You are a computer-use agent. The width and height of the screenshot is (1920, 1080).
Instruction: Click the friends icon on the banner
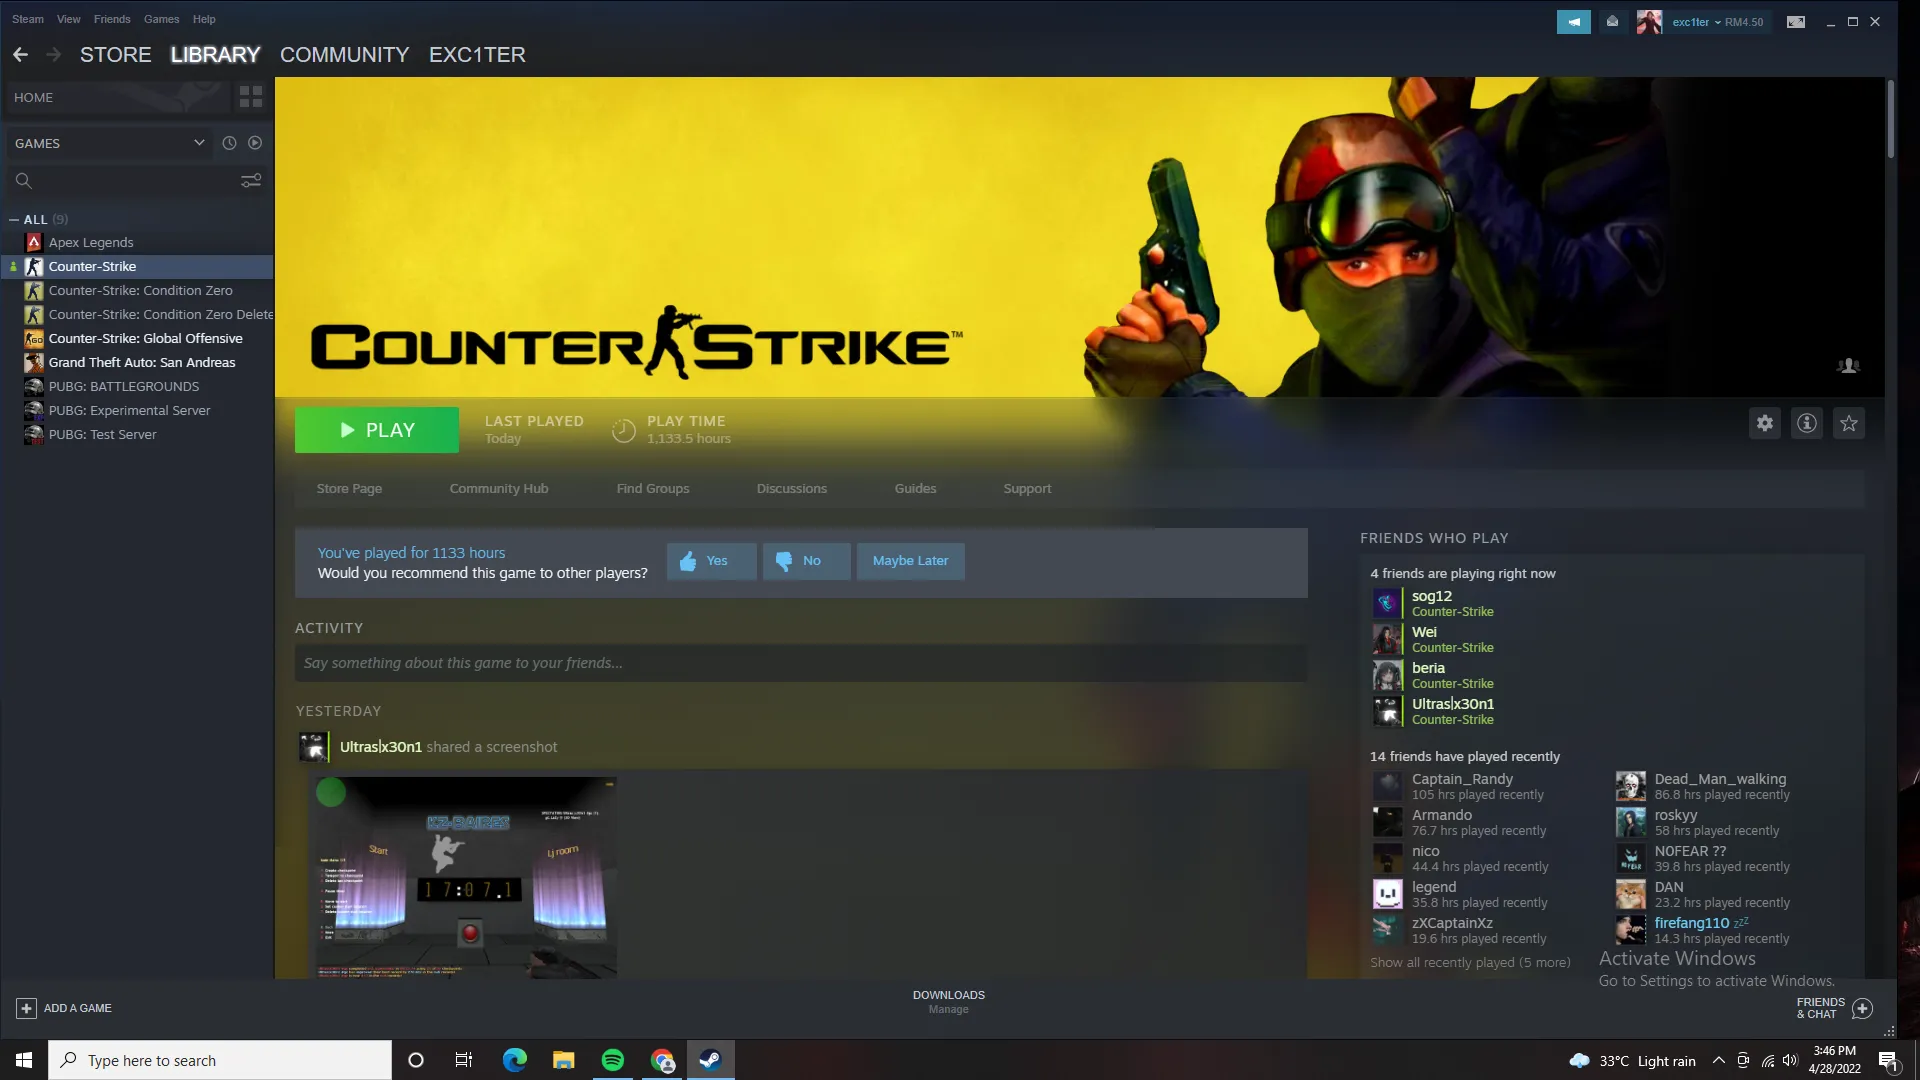1849,366
